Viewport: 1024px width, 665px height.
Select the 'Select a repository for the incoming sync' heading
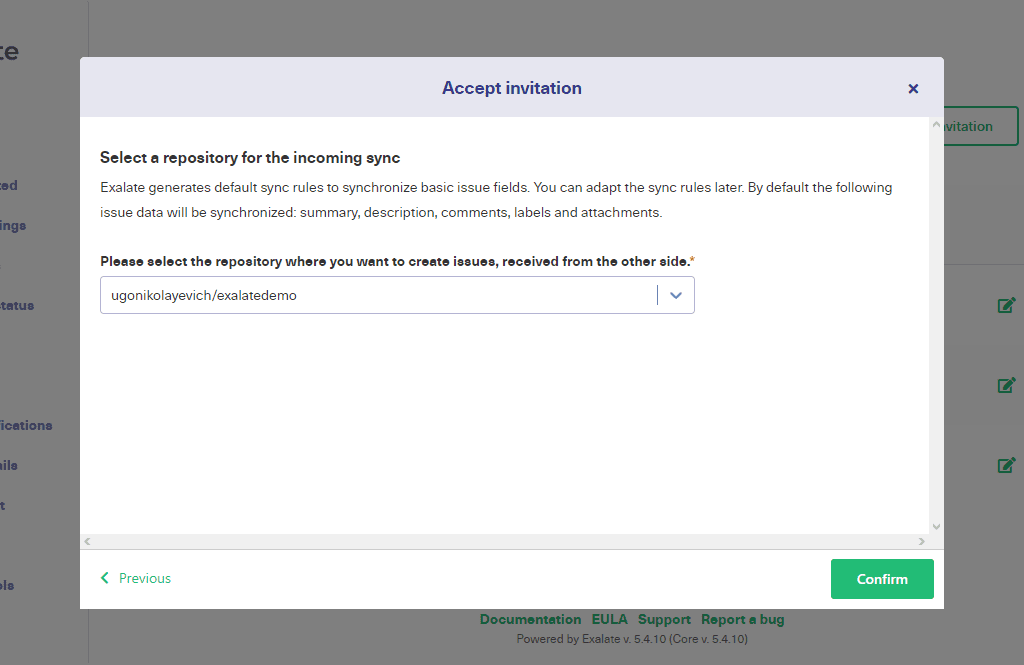tap(250, 158)
